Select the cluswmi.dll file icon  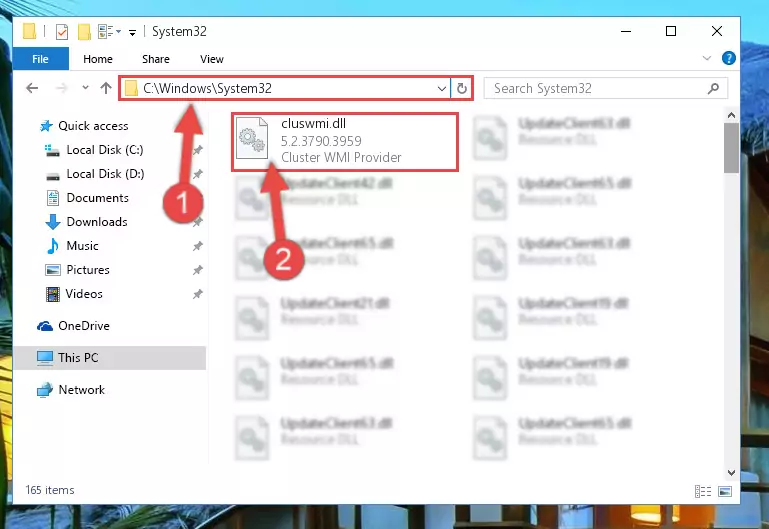click(252, 139)
